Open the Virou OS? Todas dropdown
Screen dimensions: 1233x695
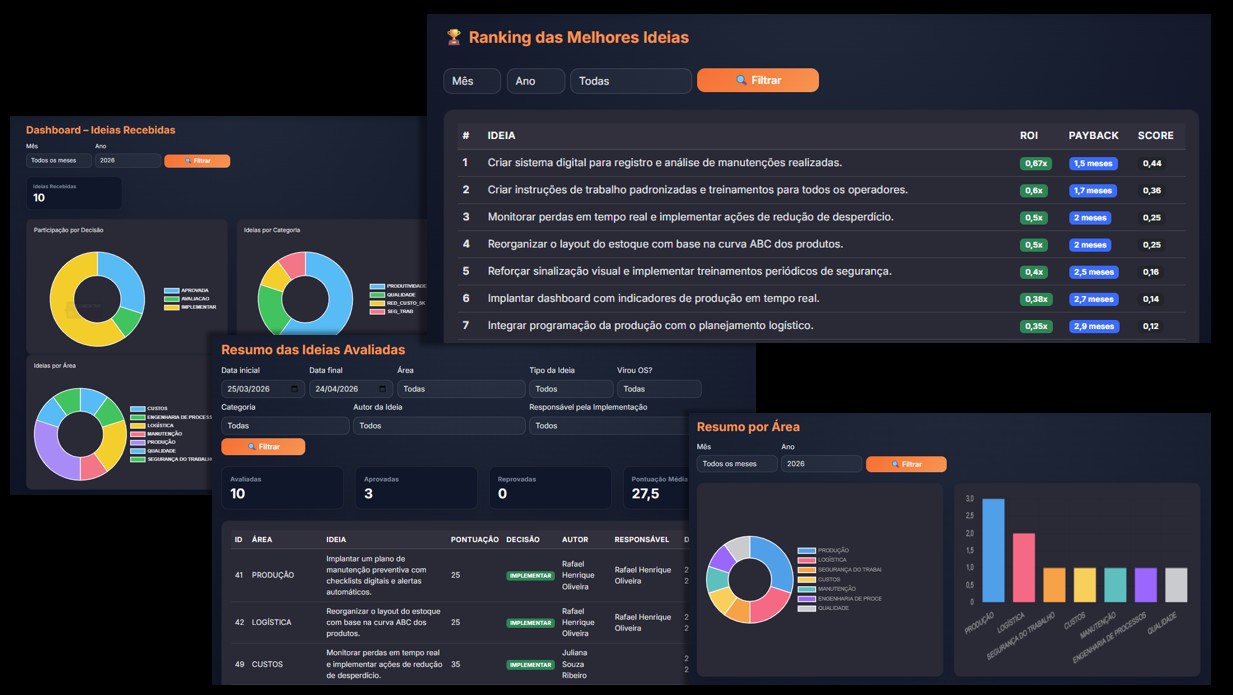click(x=659, y=389)
